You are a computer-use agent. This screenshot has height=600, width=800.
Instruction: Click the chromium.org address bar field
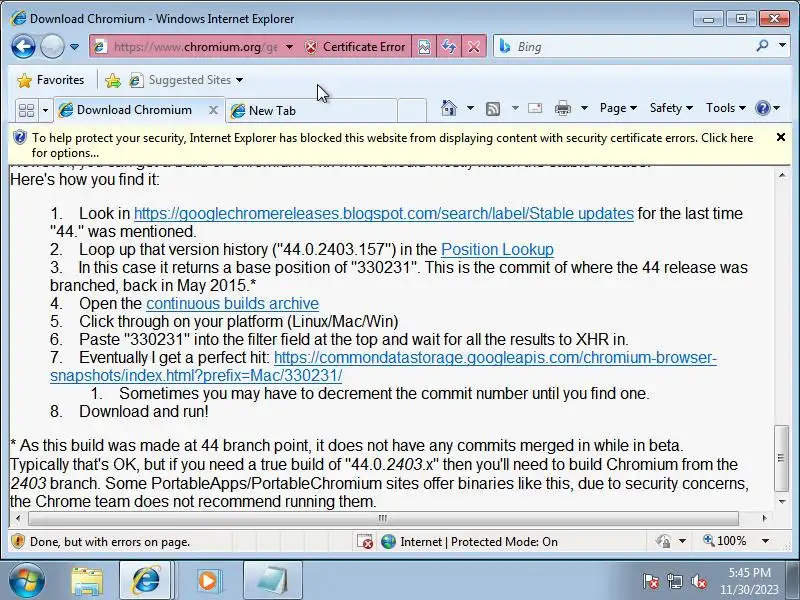[x=194, y=47]
